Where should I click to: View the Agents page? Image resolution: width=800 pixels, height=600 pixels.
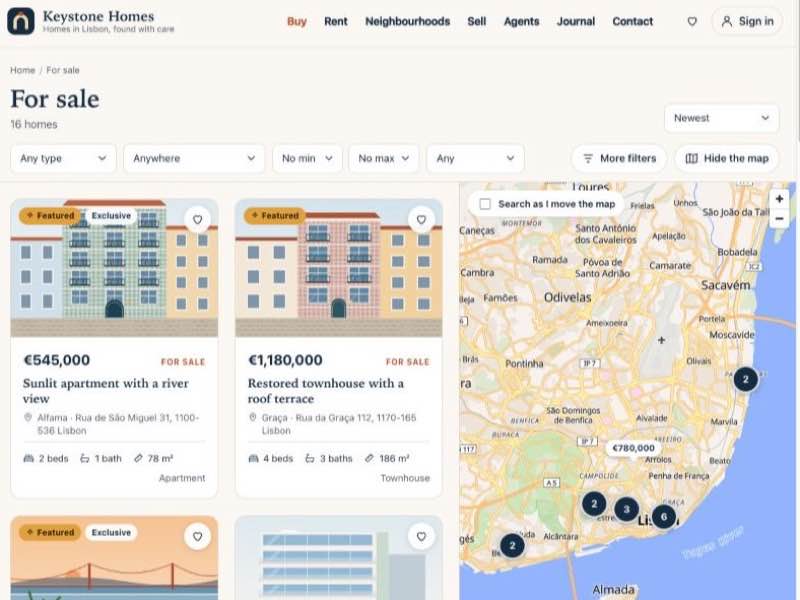pyautogui.click(x=521, y=21)
